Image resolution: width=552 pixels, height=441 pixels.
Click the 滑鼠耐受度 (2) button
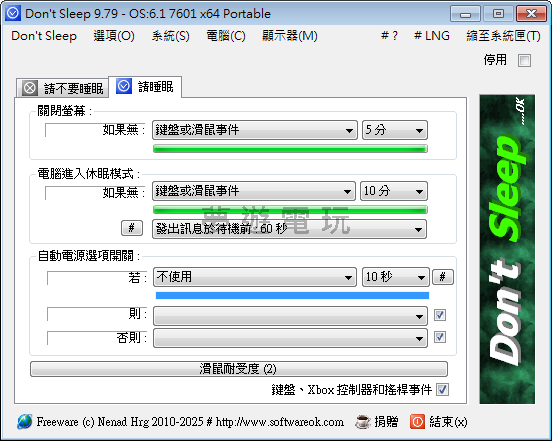pyautogui.click(x=239, y=369)
